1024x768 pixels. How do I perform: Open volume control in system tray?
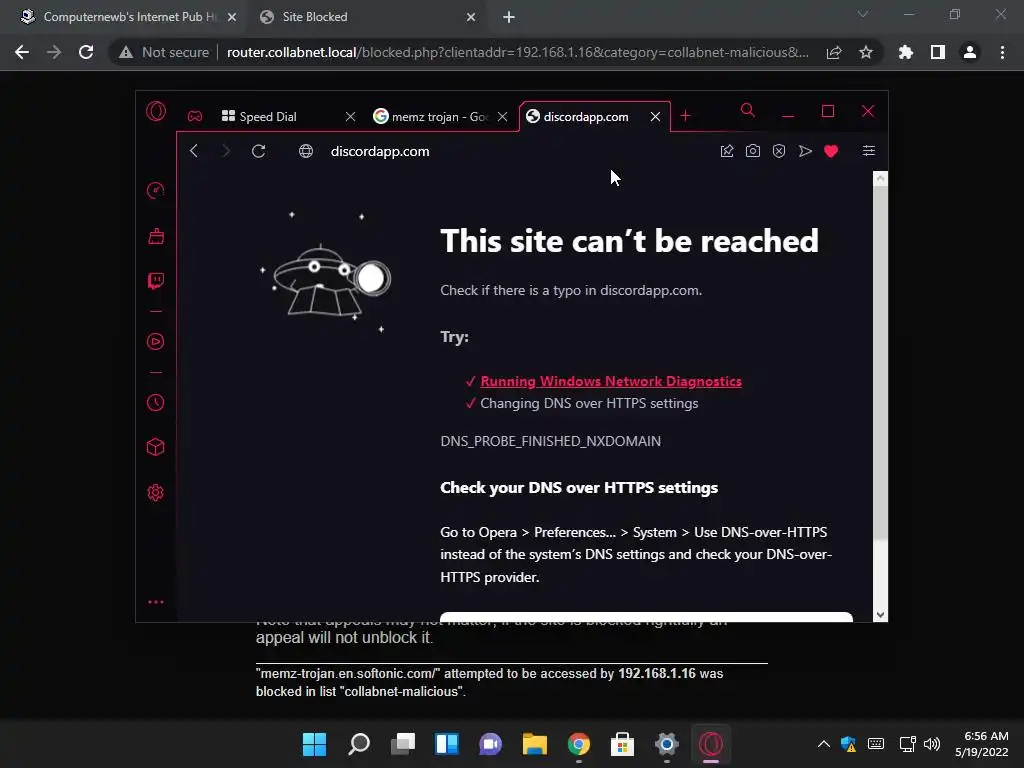click(932, 744)
